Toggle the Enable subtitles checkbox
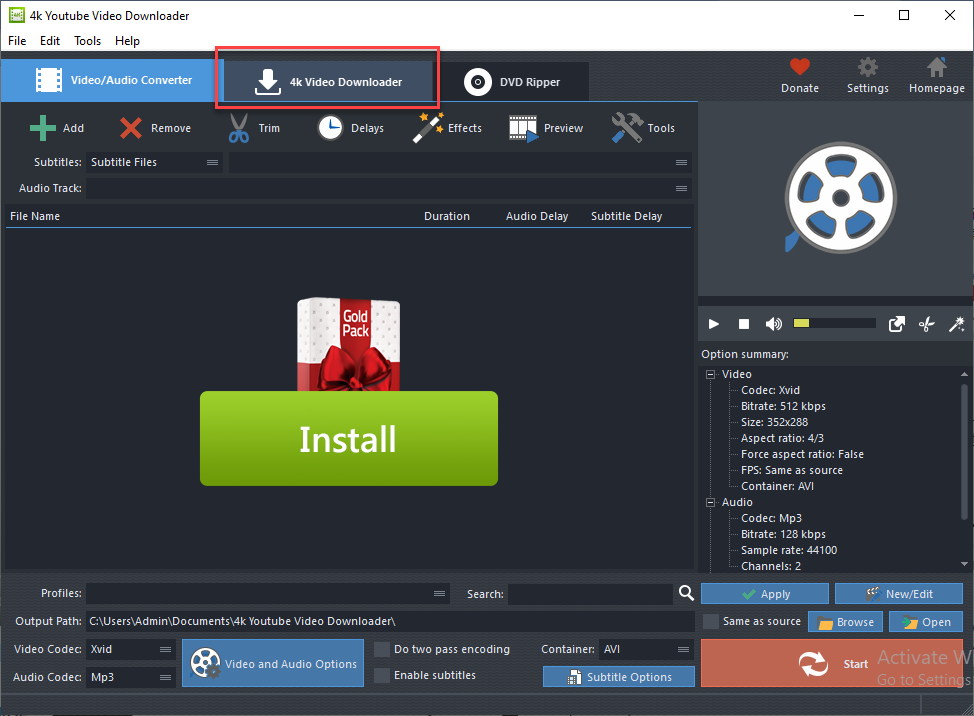 pyautogui.click(x=382, y=675)
